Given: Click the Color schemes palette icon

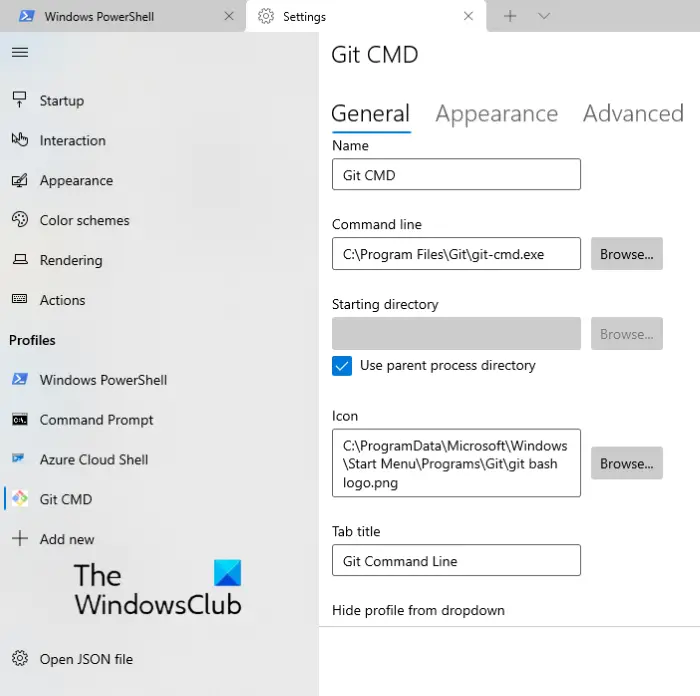Looking at the screenshot, I should coord(20,220).
